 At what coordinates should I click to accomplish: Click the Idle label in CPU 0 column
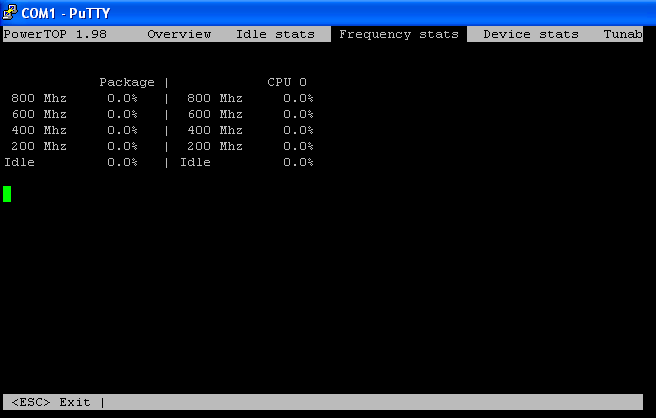coord(195,162)
